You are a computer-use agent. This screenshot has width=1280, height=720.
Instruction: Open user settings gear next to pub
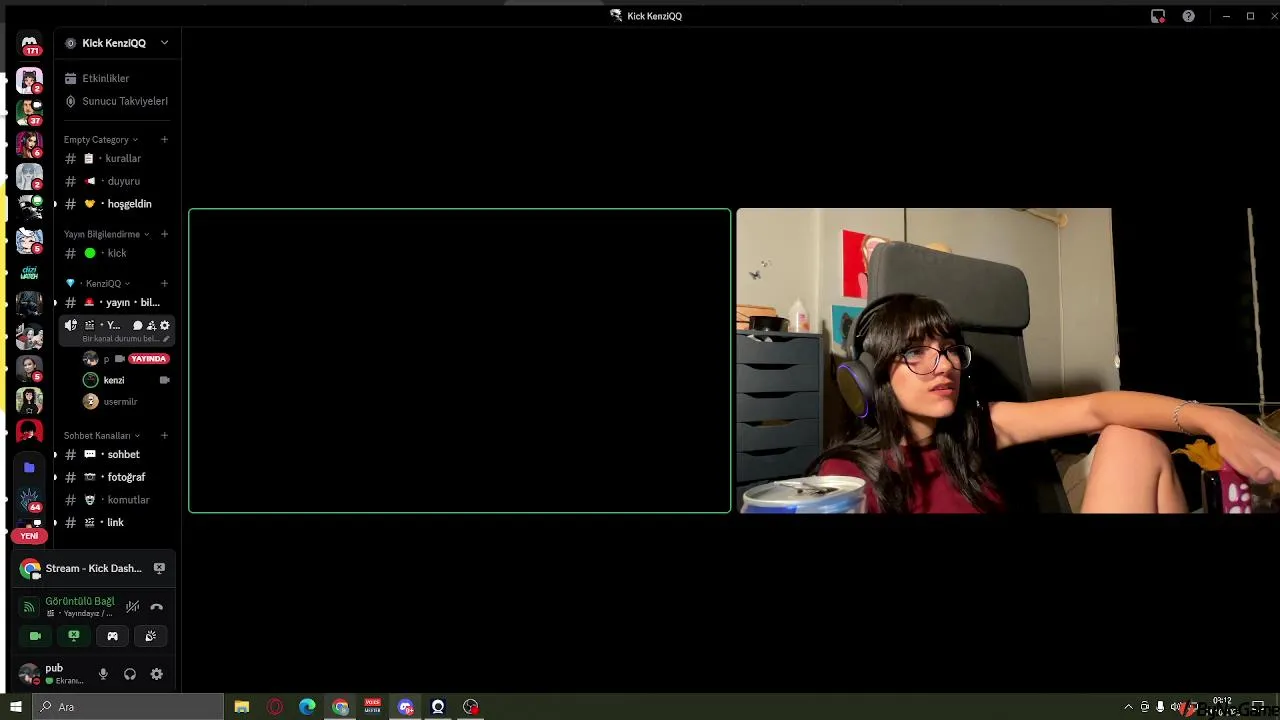[157, 674]
